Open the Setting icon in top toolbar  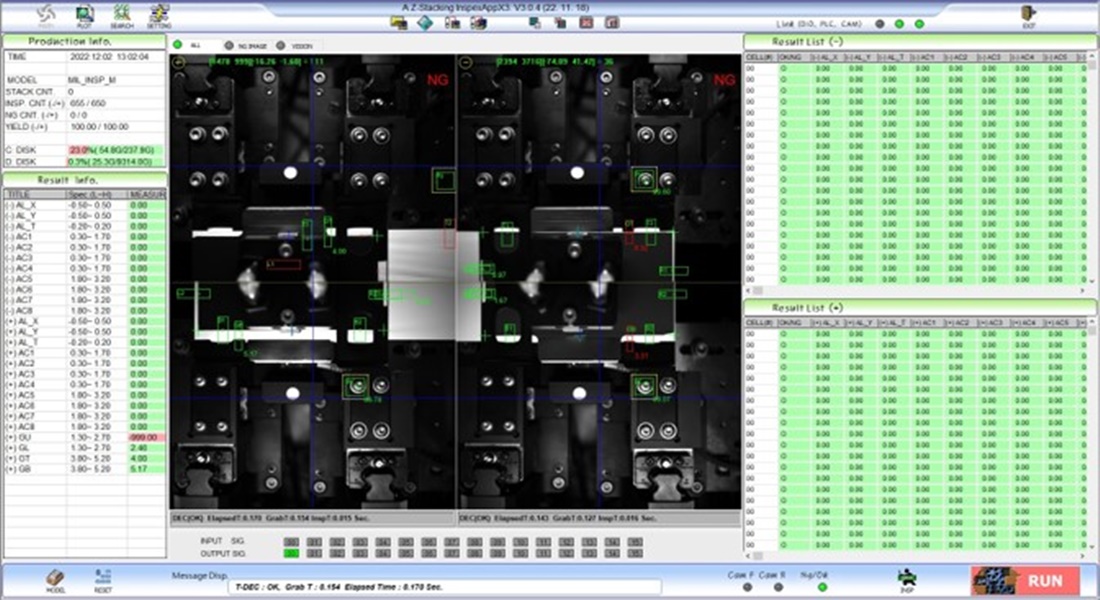point(158,14)
